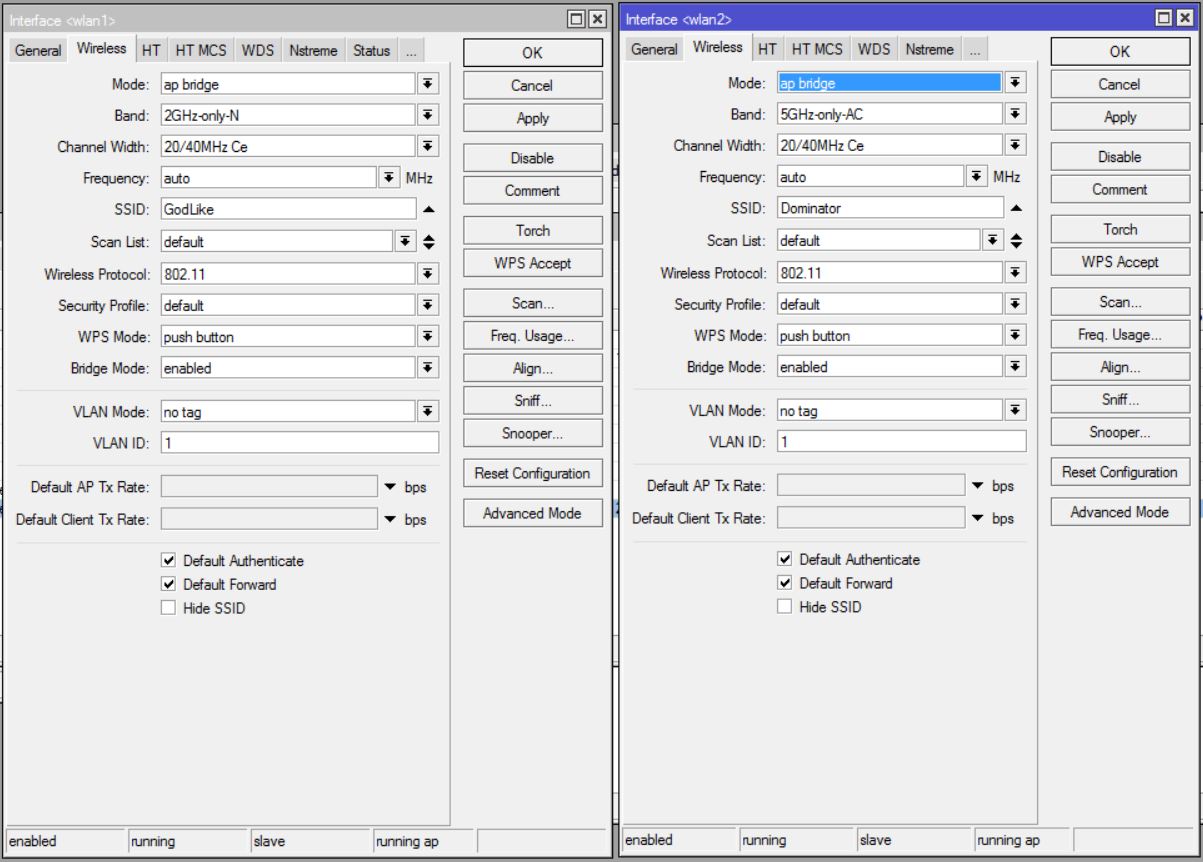
Task: Open Channel Width dropdown in wlan2
Action: pos(1015,145)
